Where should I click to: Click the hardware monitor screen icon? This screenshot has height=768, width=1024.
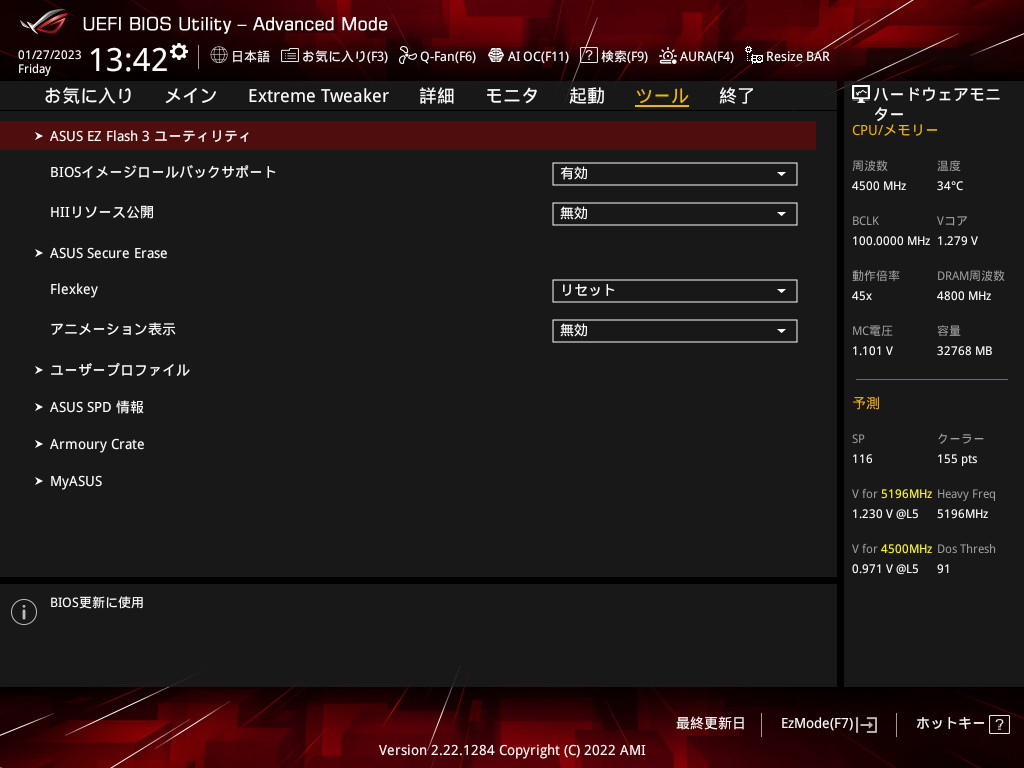[861, 95]
